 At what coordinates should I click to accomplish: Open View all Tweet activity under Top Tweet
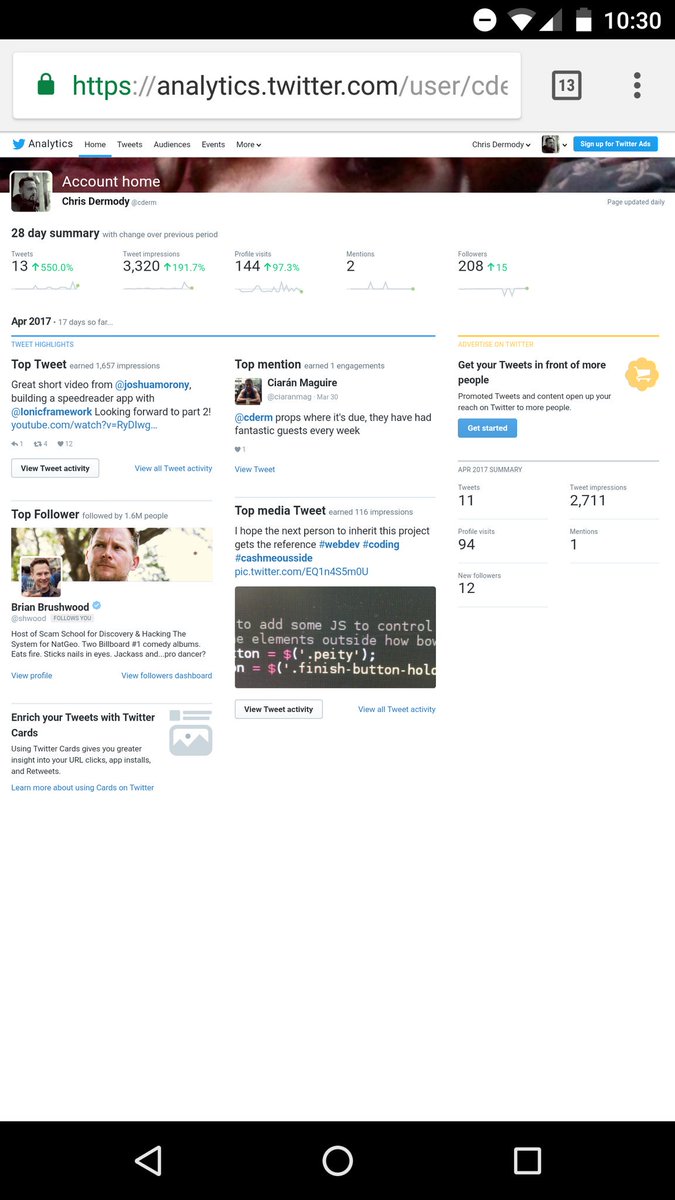click(x=174, y=468)
